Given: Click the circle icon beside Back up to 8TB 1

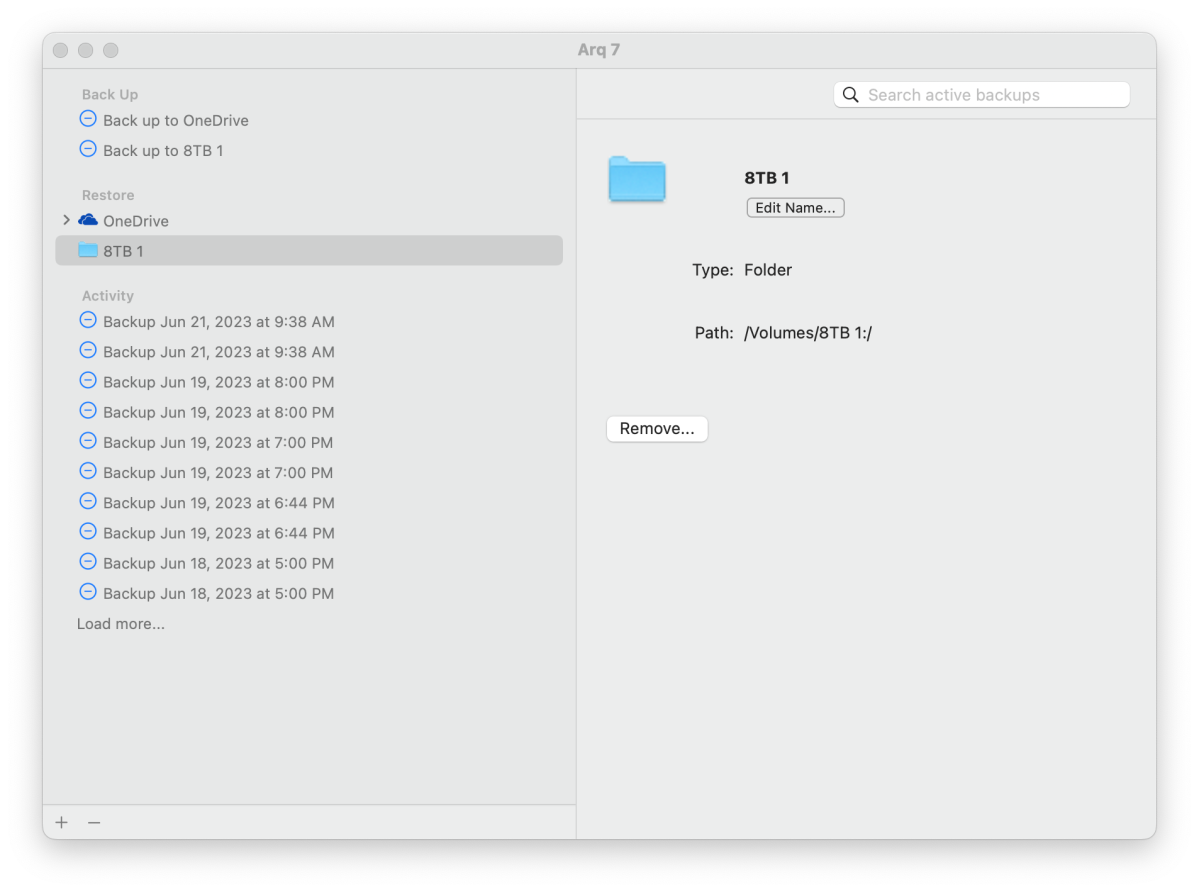Looking at the screenshot, I should click(88, 150).
